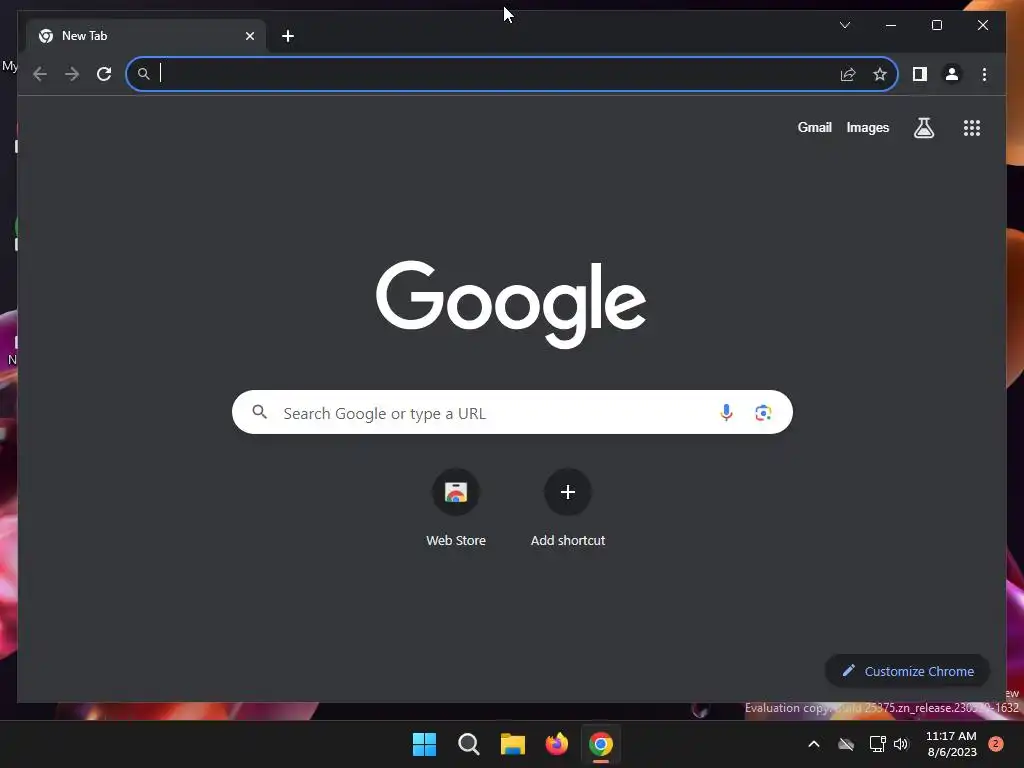
Task: Focus the Google search box
Action: (x=512, y=412)
